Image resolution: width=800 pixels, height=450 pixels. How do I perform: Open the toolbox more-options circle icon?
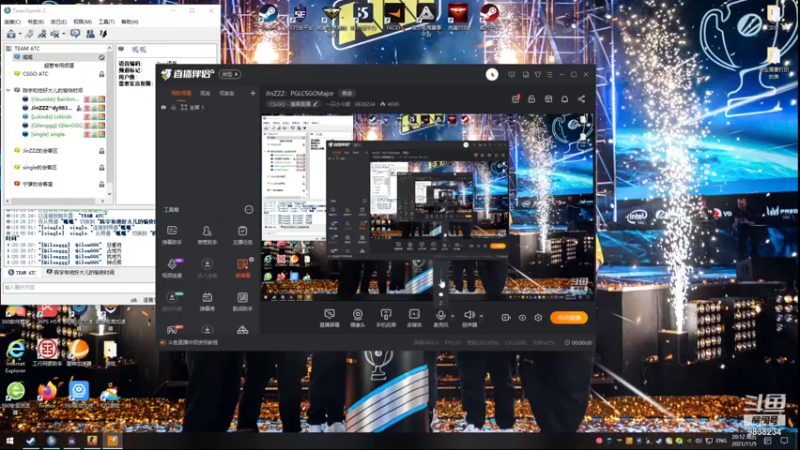point(248,210)
